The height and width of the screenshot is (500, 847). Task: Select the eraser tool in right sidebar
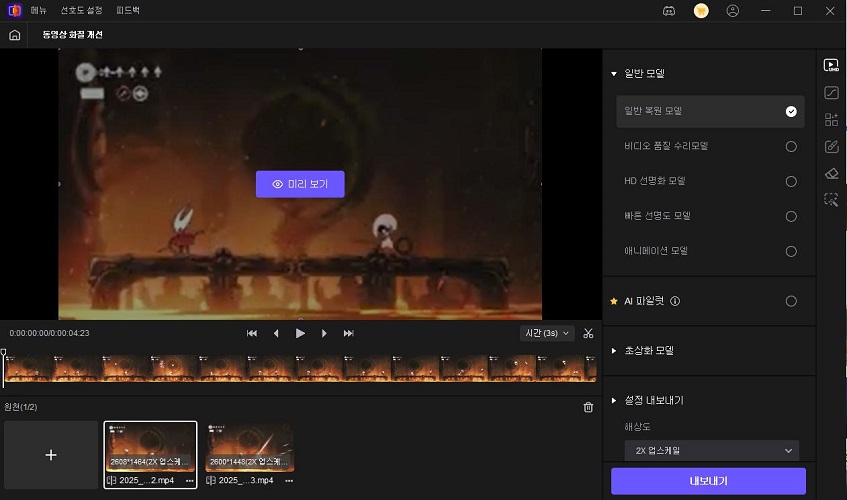[831, 173]
